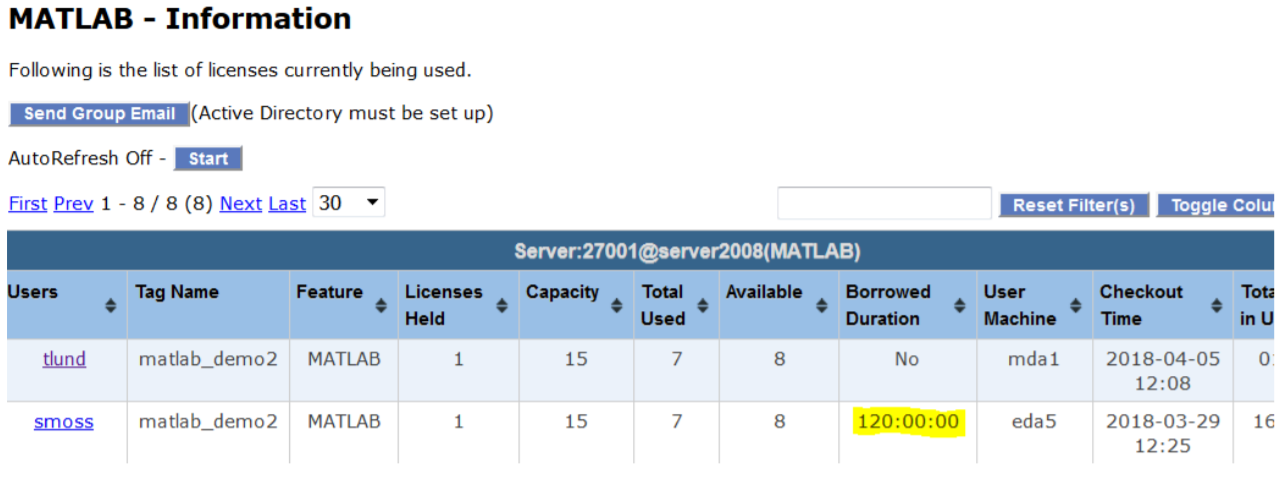Sort by Users column arrow icon
1282x479 pixels.
111,306
